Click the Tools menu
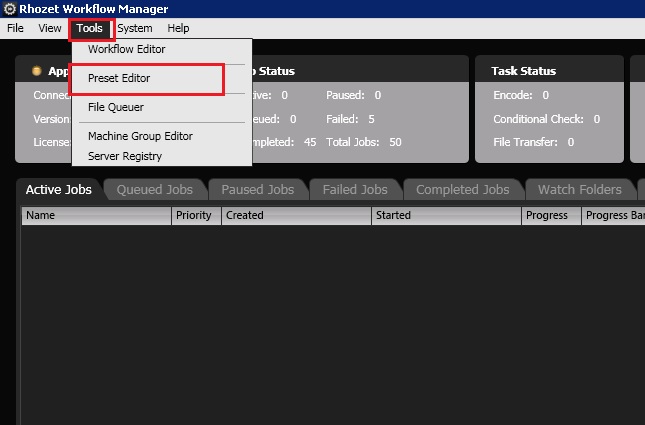Viewport: 645px width, 425px height. [x=89, y=28]
